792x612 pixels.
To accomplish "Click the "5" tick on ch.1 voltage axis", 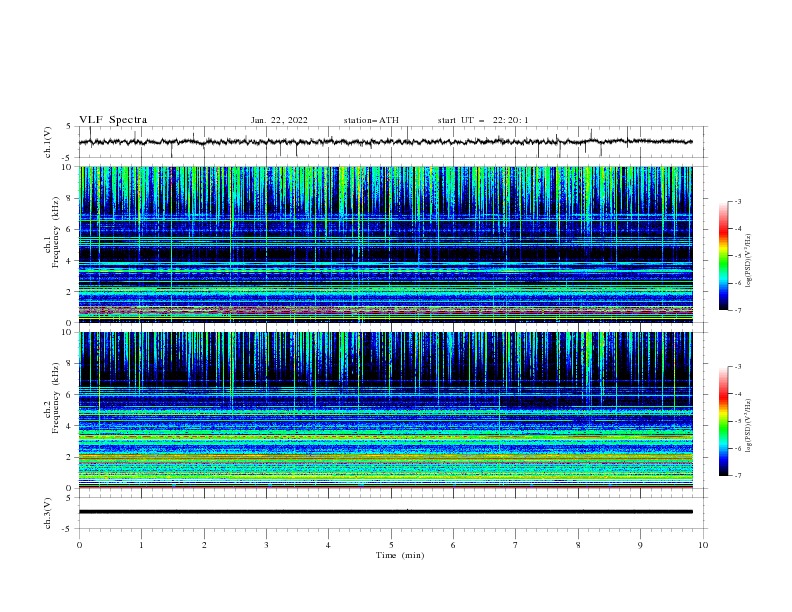I will click(70, 127).
